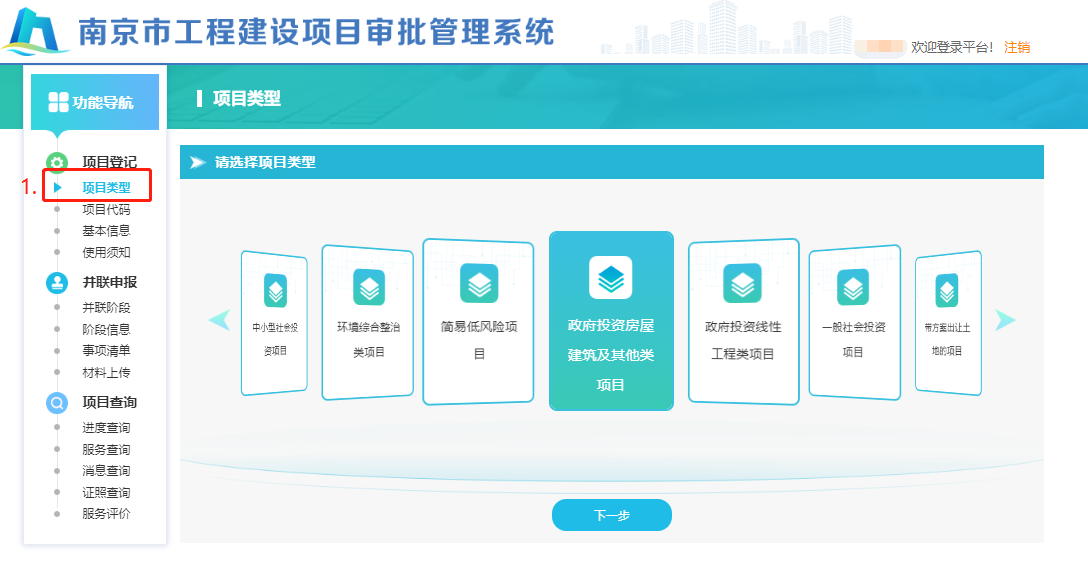
Task: Click the 下一步 button
Action: pyautogui.click(x=611, y=515)
